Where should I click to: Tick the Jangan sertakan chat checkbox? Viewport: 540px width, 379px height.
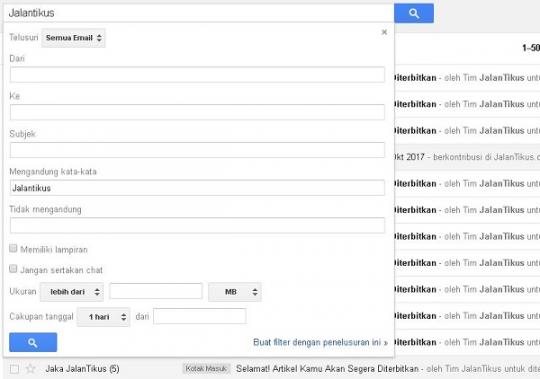tap(13, 269)
